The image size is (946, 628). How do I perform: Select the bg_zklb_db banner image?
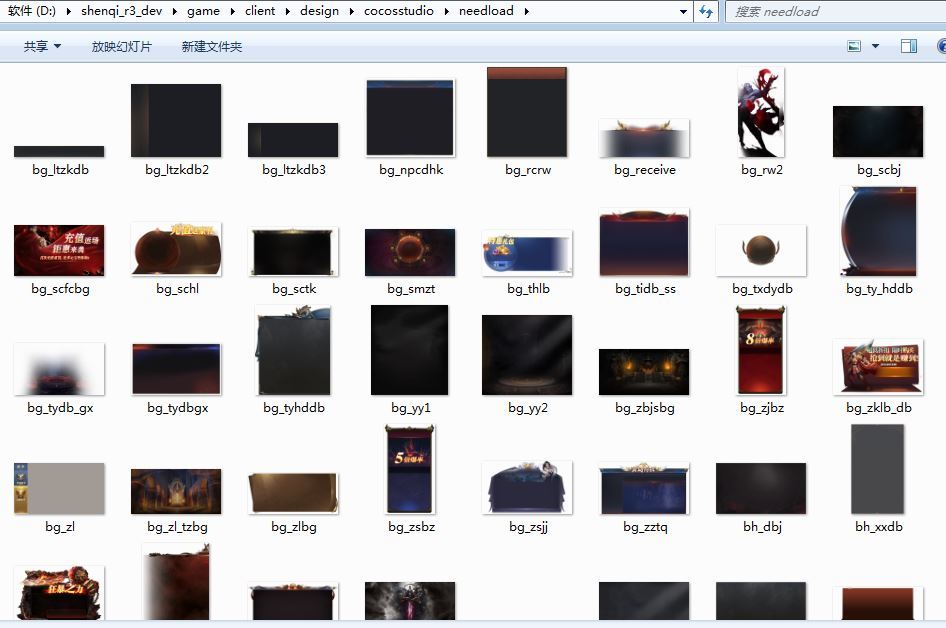tap(877, 367)
